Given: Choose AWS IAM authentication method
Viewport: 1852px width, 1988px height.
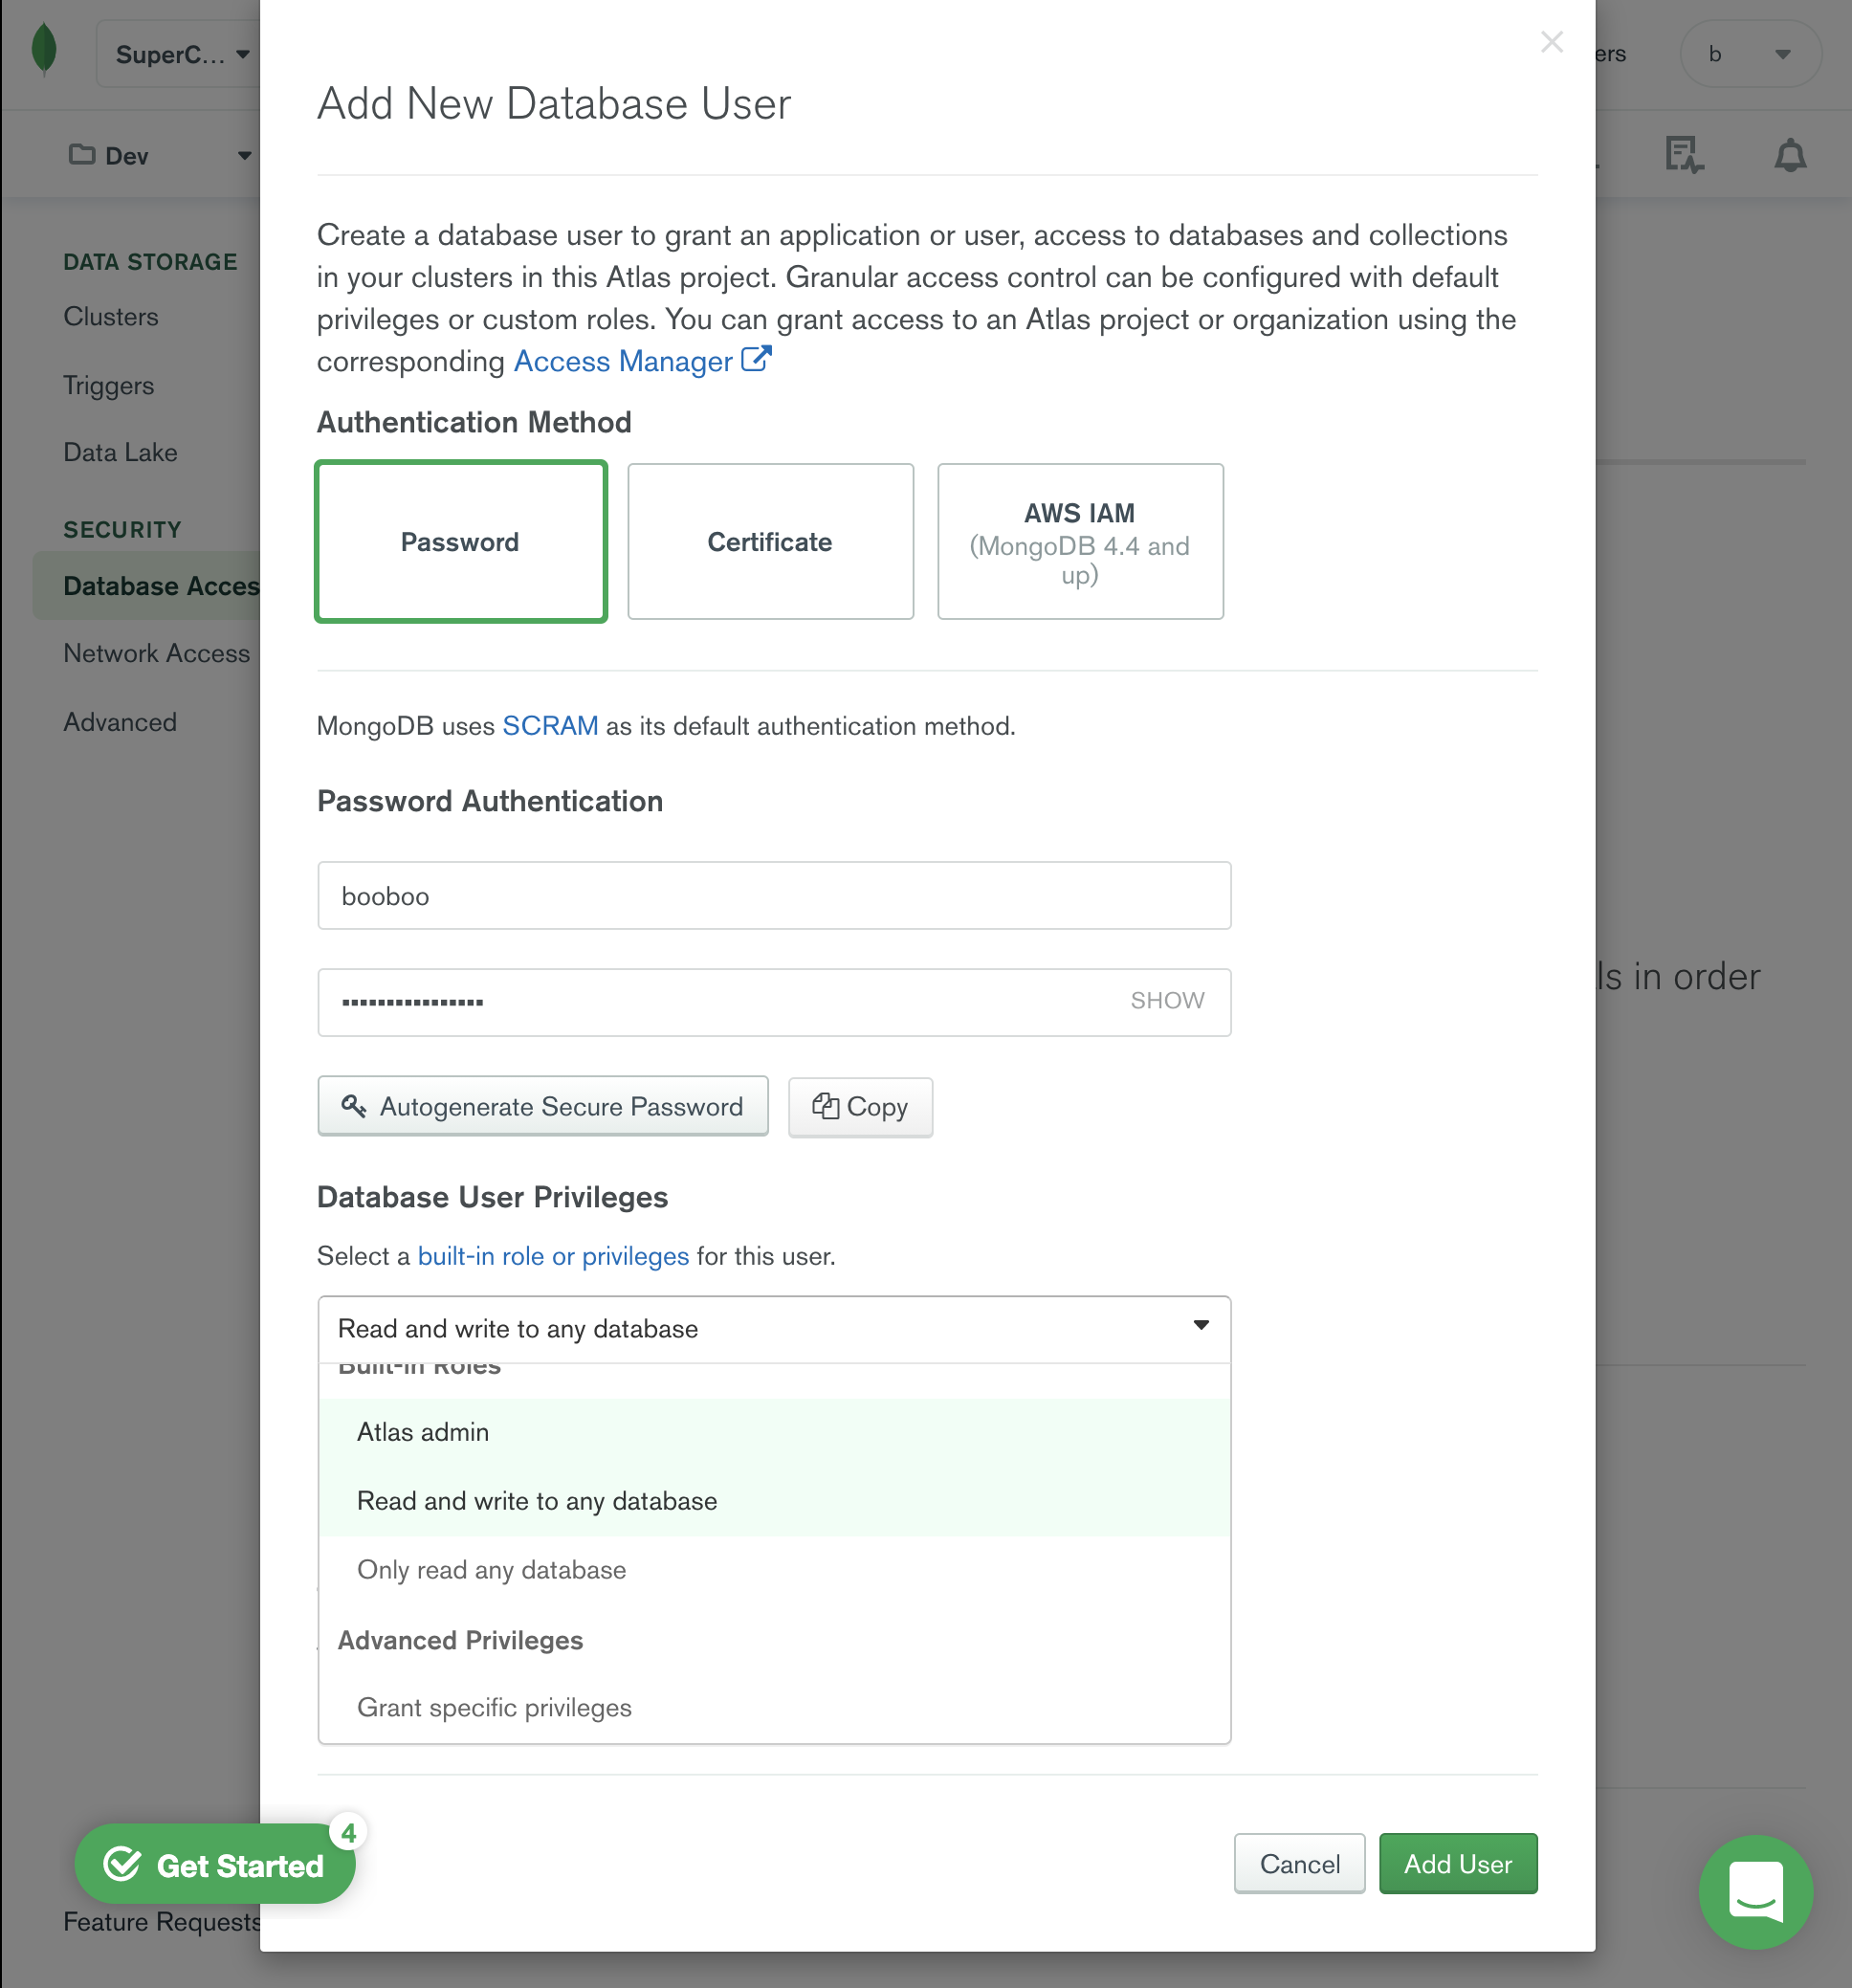Looking at the screenshot, I should click(1080, 542).
